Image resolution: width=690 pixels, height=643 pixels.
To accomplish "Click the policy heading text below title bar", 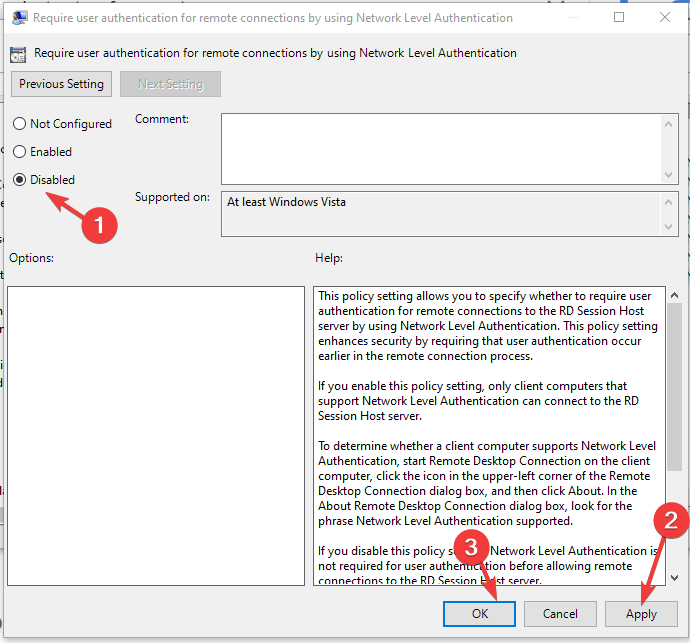I will pos(275,53).
